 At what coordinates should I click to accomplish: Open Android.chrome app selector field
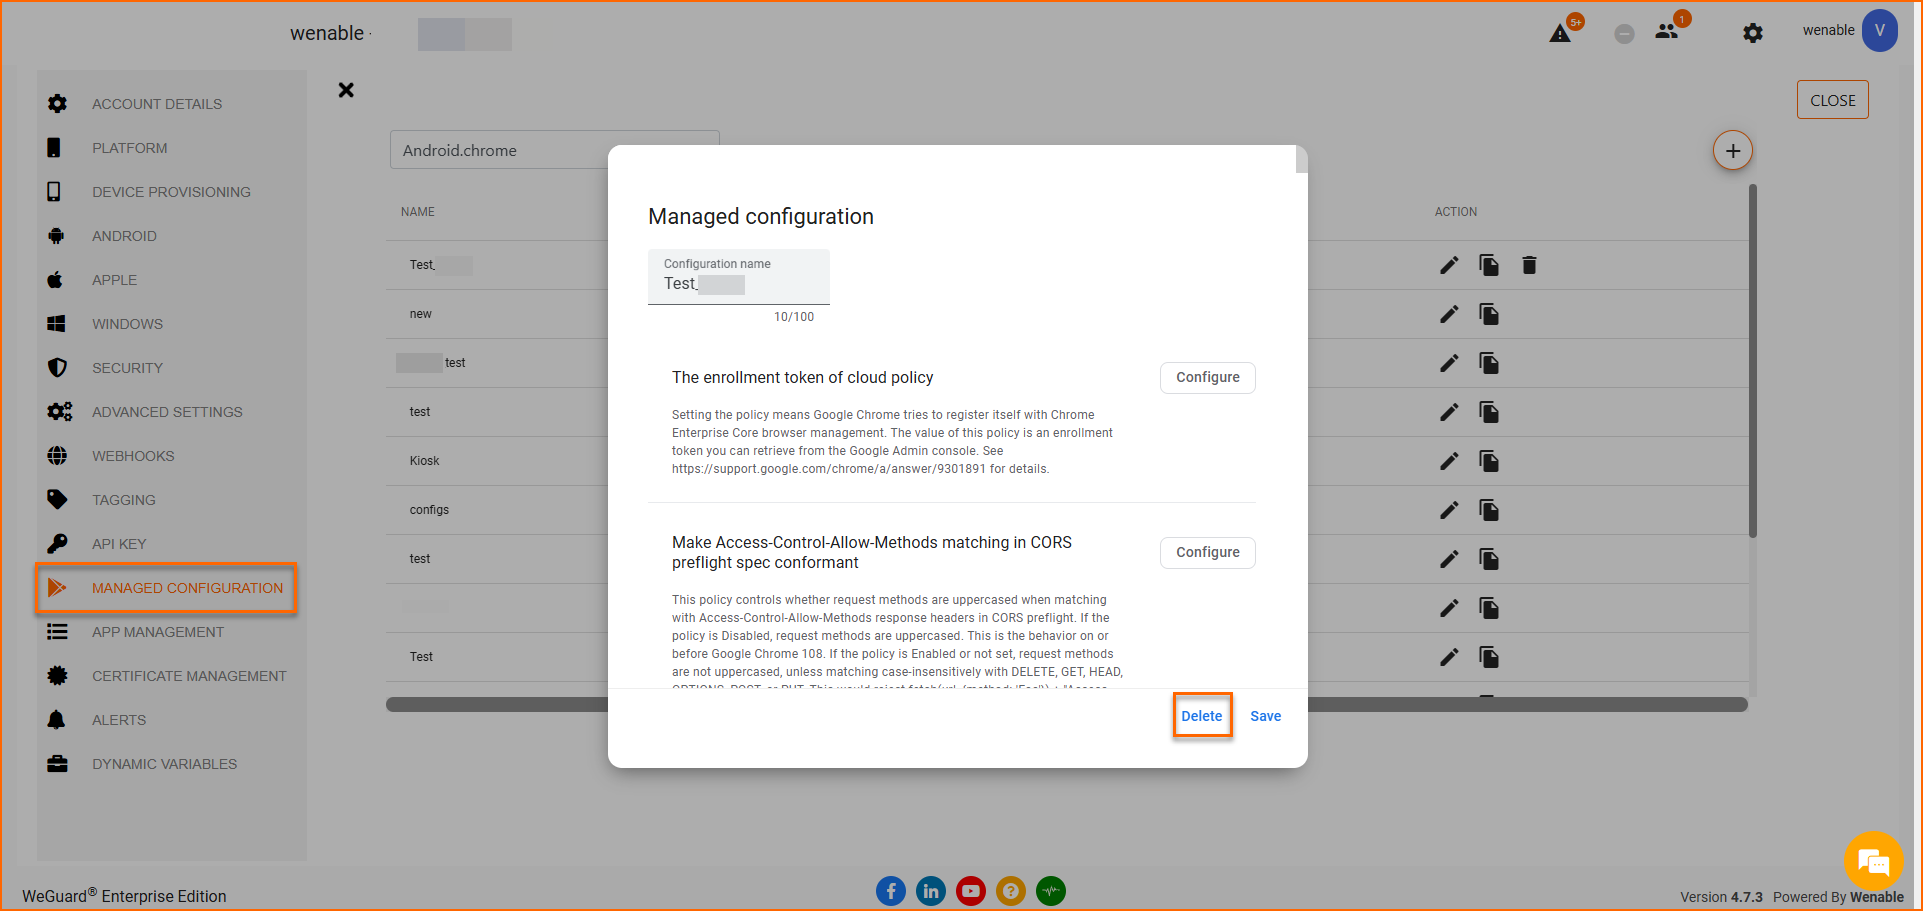[x=555, y=150]
